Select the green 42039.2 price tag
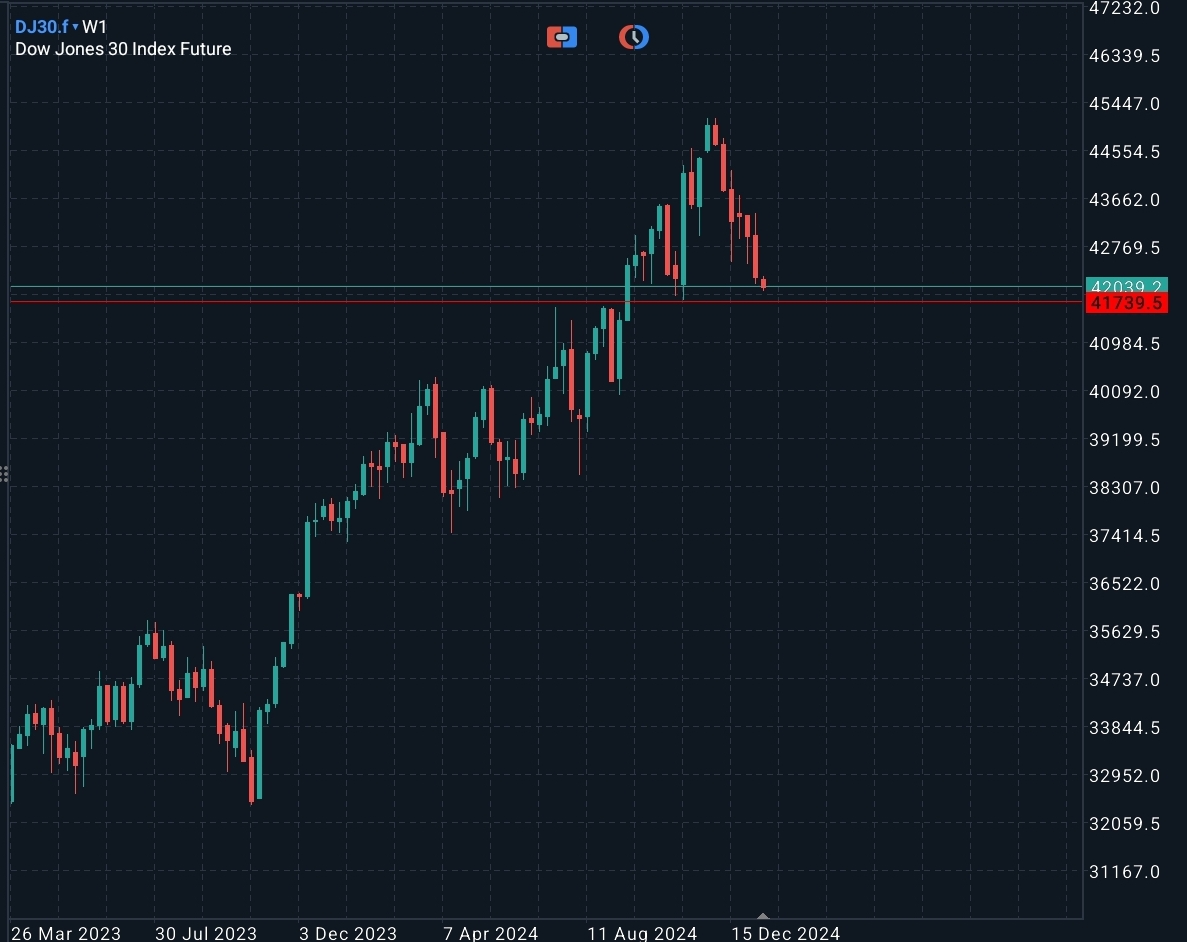The height and width of the screenshot is (942, 1187). (x=1126, y=285)
